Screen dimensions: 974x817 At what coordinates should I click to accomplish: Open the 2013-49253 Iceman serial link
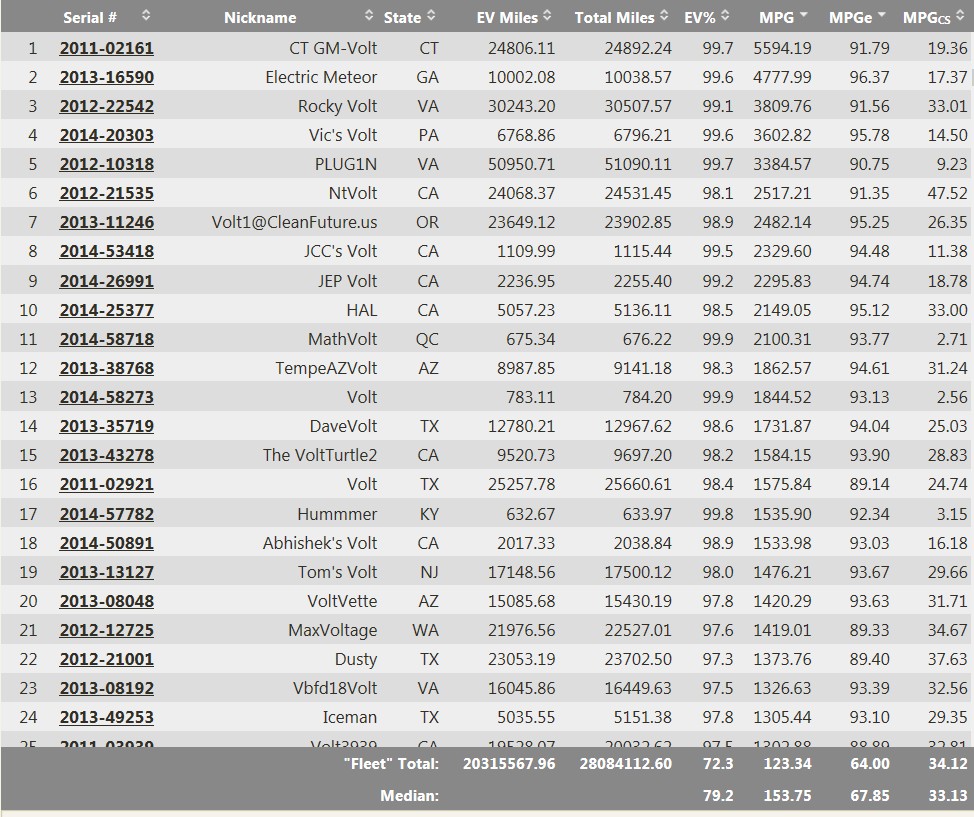click(x=106, y=717)
